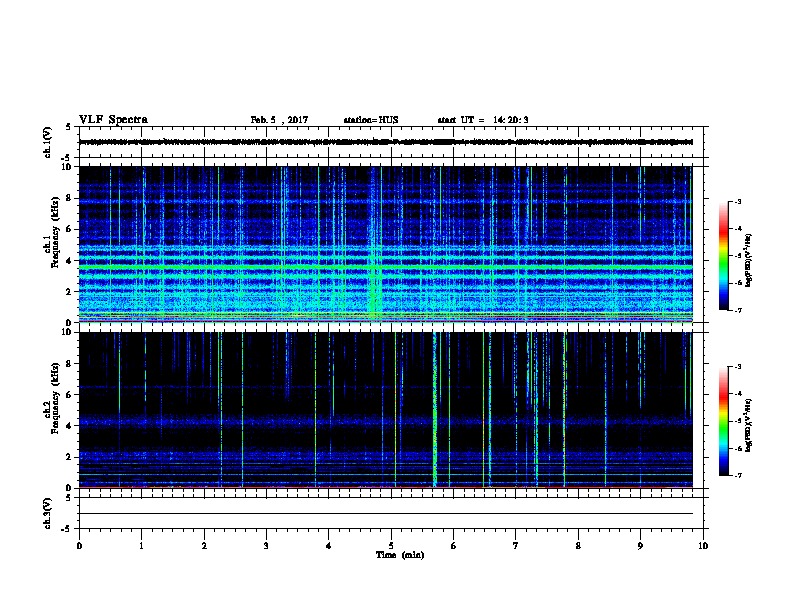The image size is (792, 612).
Task: Click the ch.1 voltage waveform trace
Action: 385,142
